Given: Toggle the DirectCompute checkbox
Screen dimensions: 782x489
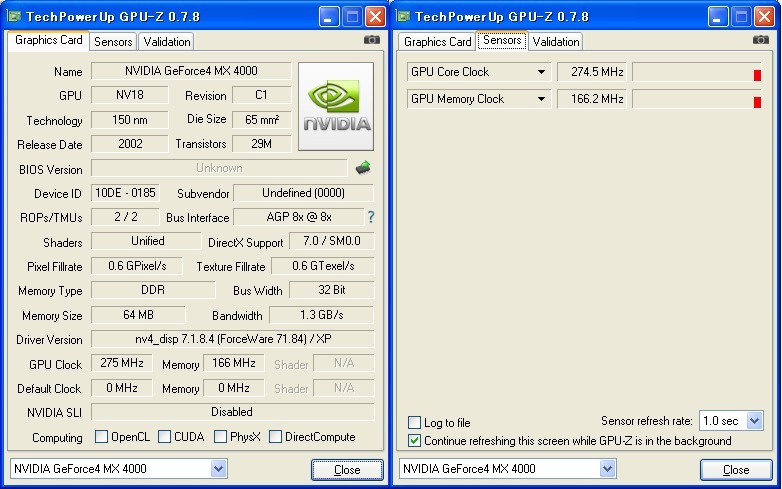Looking at the screenshot, I should click(x=275, y=437).
